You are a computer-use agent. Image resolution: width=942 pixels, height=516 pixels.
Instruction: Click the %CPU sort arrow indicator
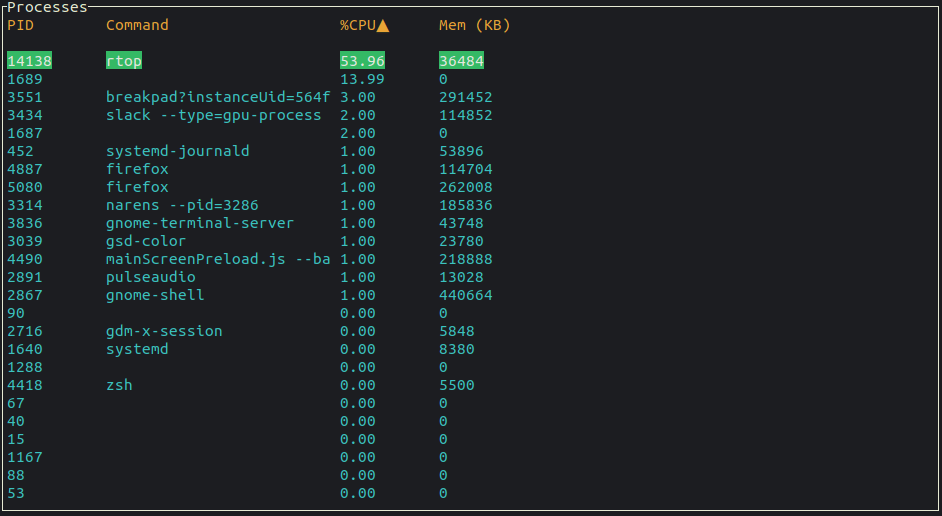383,25
